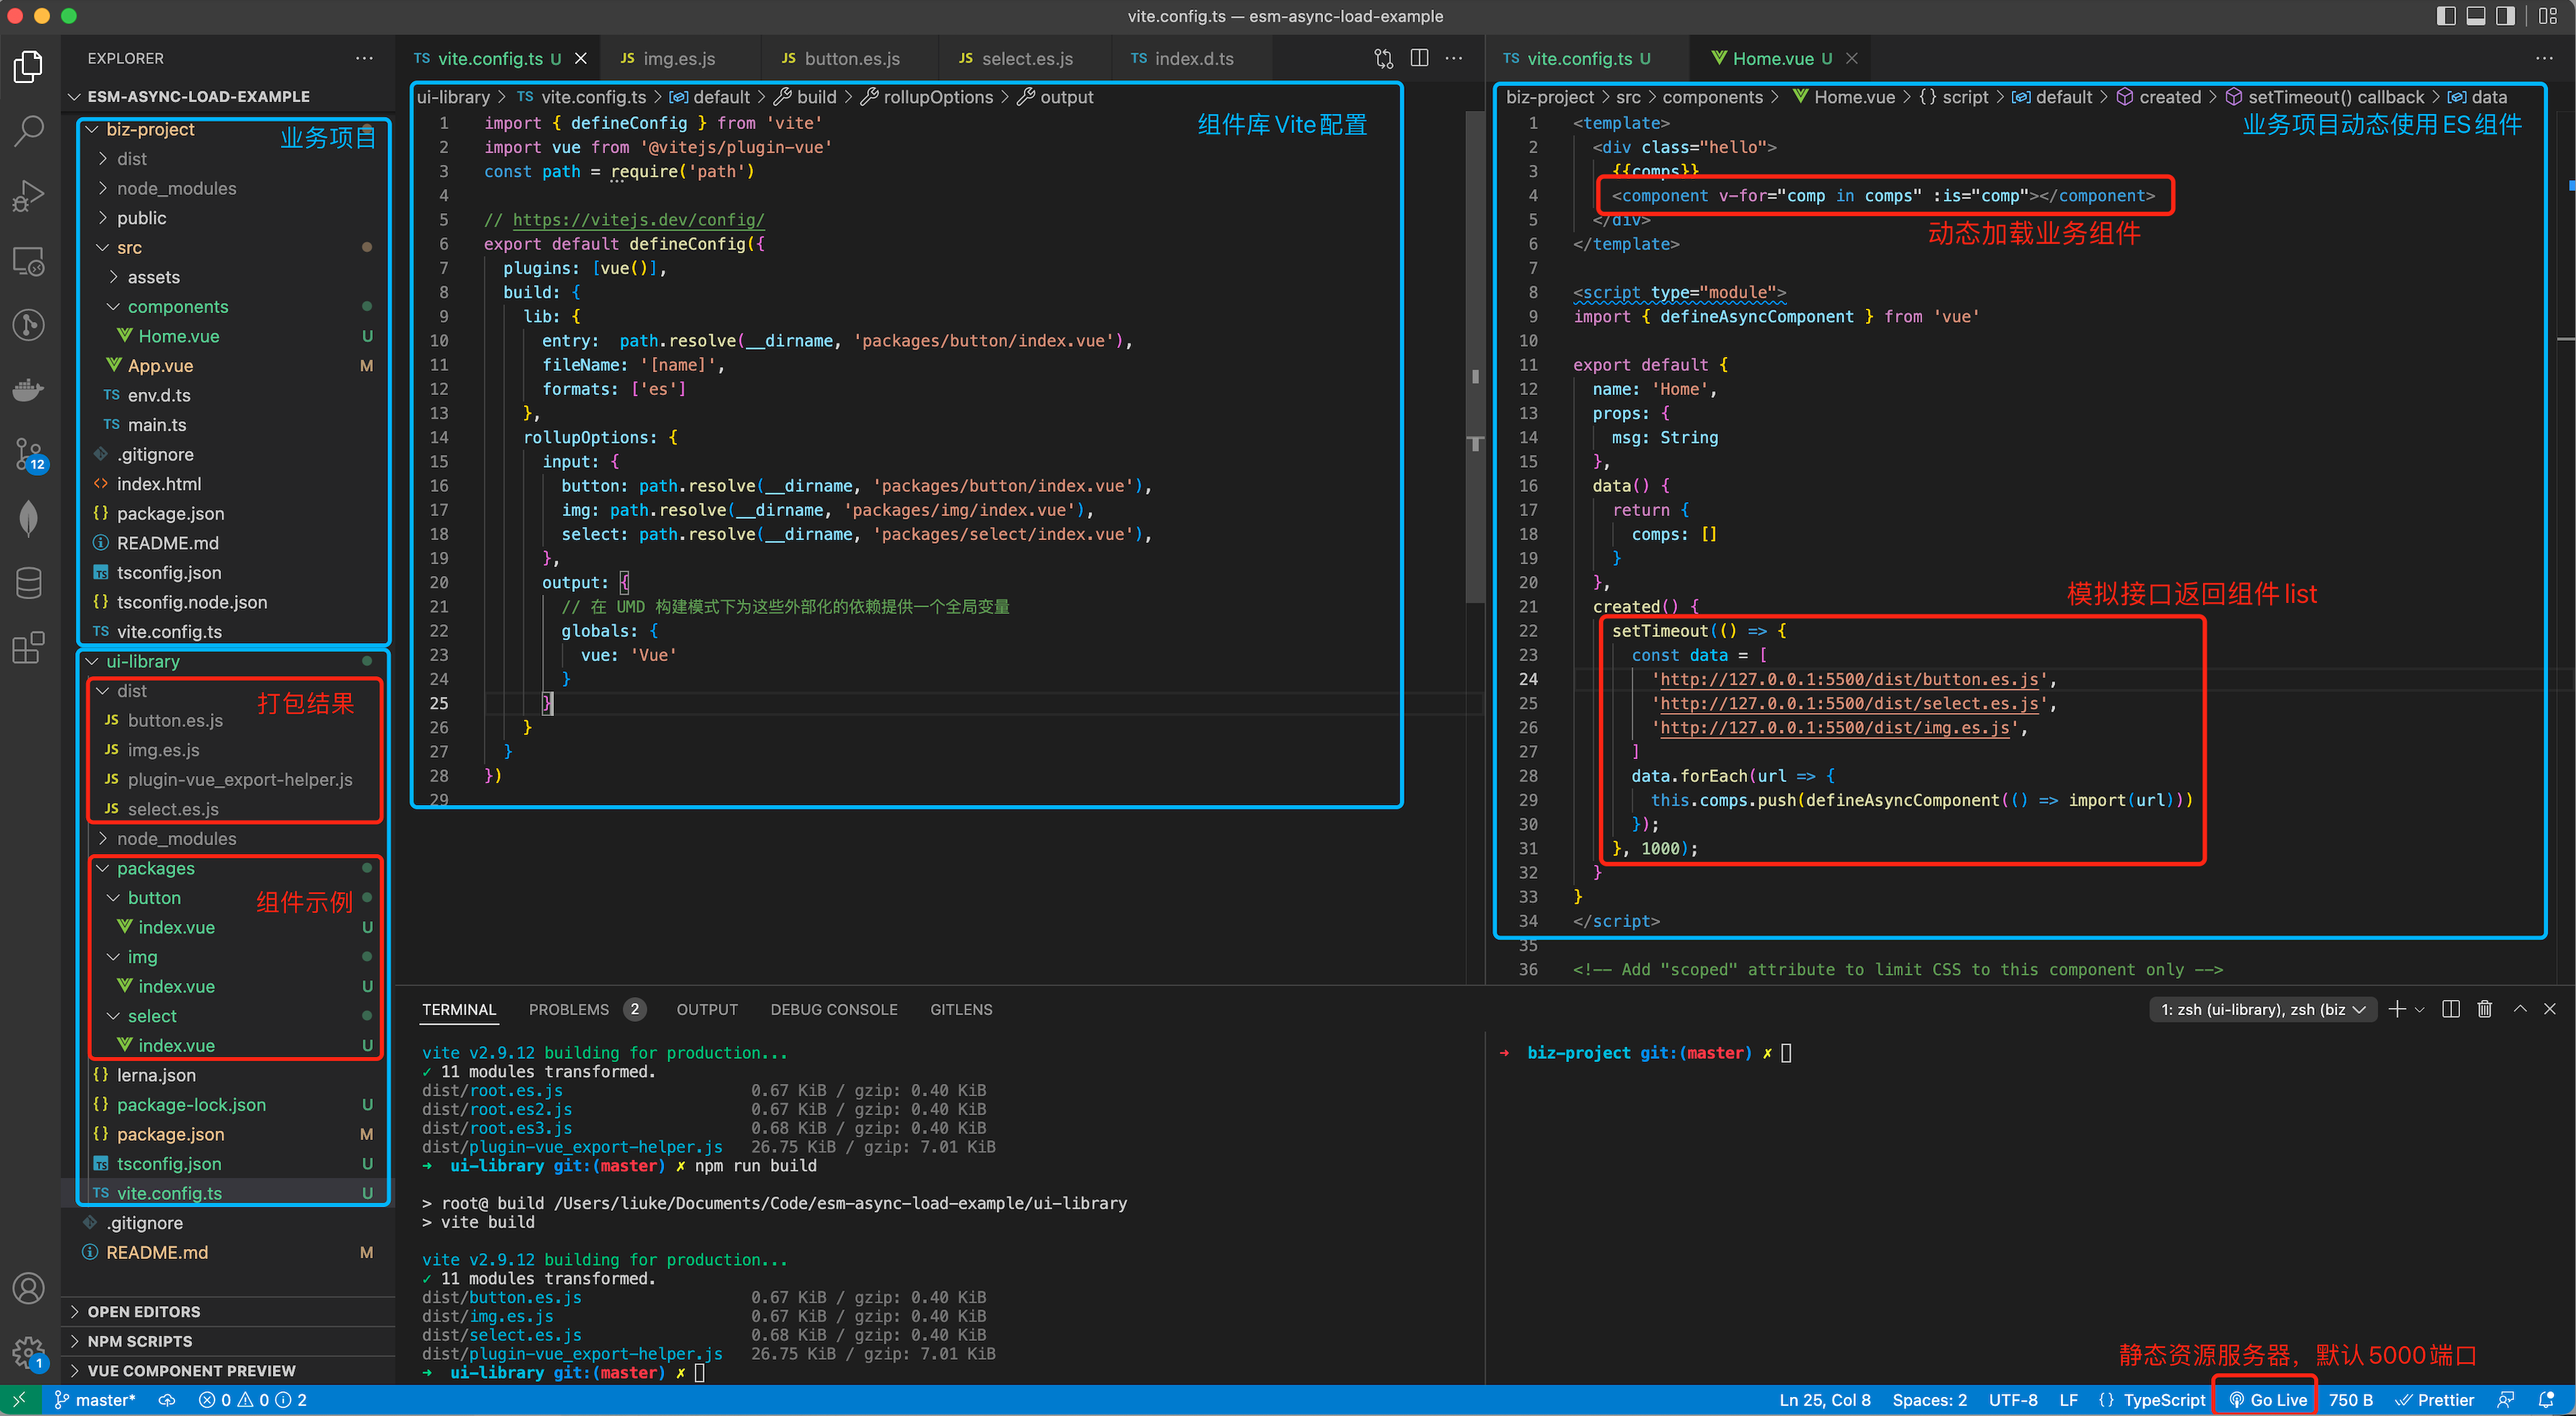Viewport: 2576px width, 1416px height.
Task: Open the Docker view in activity bar
Action: tap(28, 389)
